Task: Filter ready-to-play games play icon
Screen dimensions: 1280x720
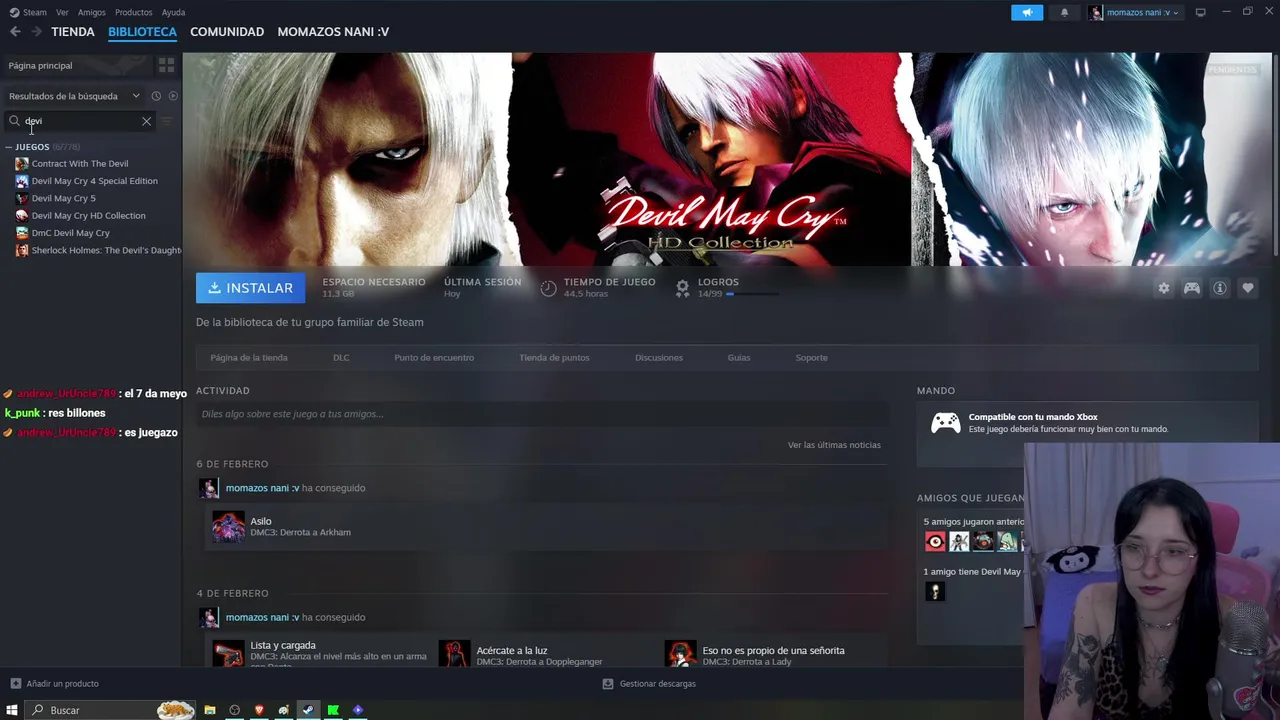Action: [173, 96]
